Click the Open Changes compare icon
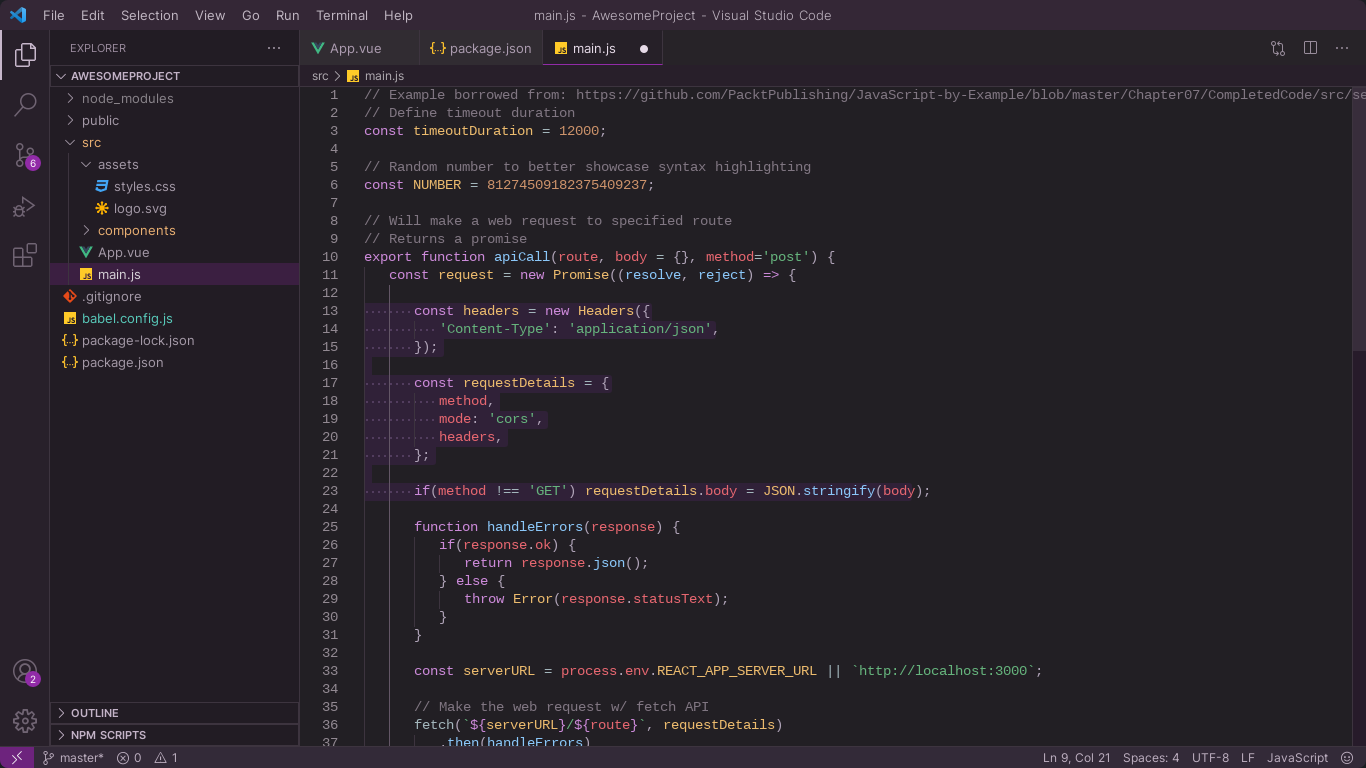Screen dimensions: 1366x768 1278,48
